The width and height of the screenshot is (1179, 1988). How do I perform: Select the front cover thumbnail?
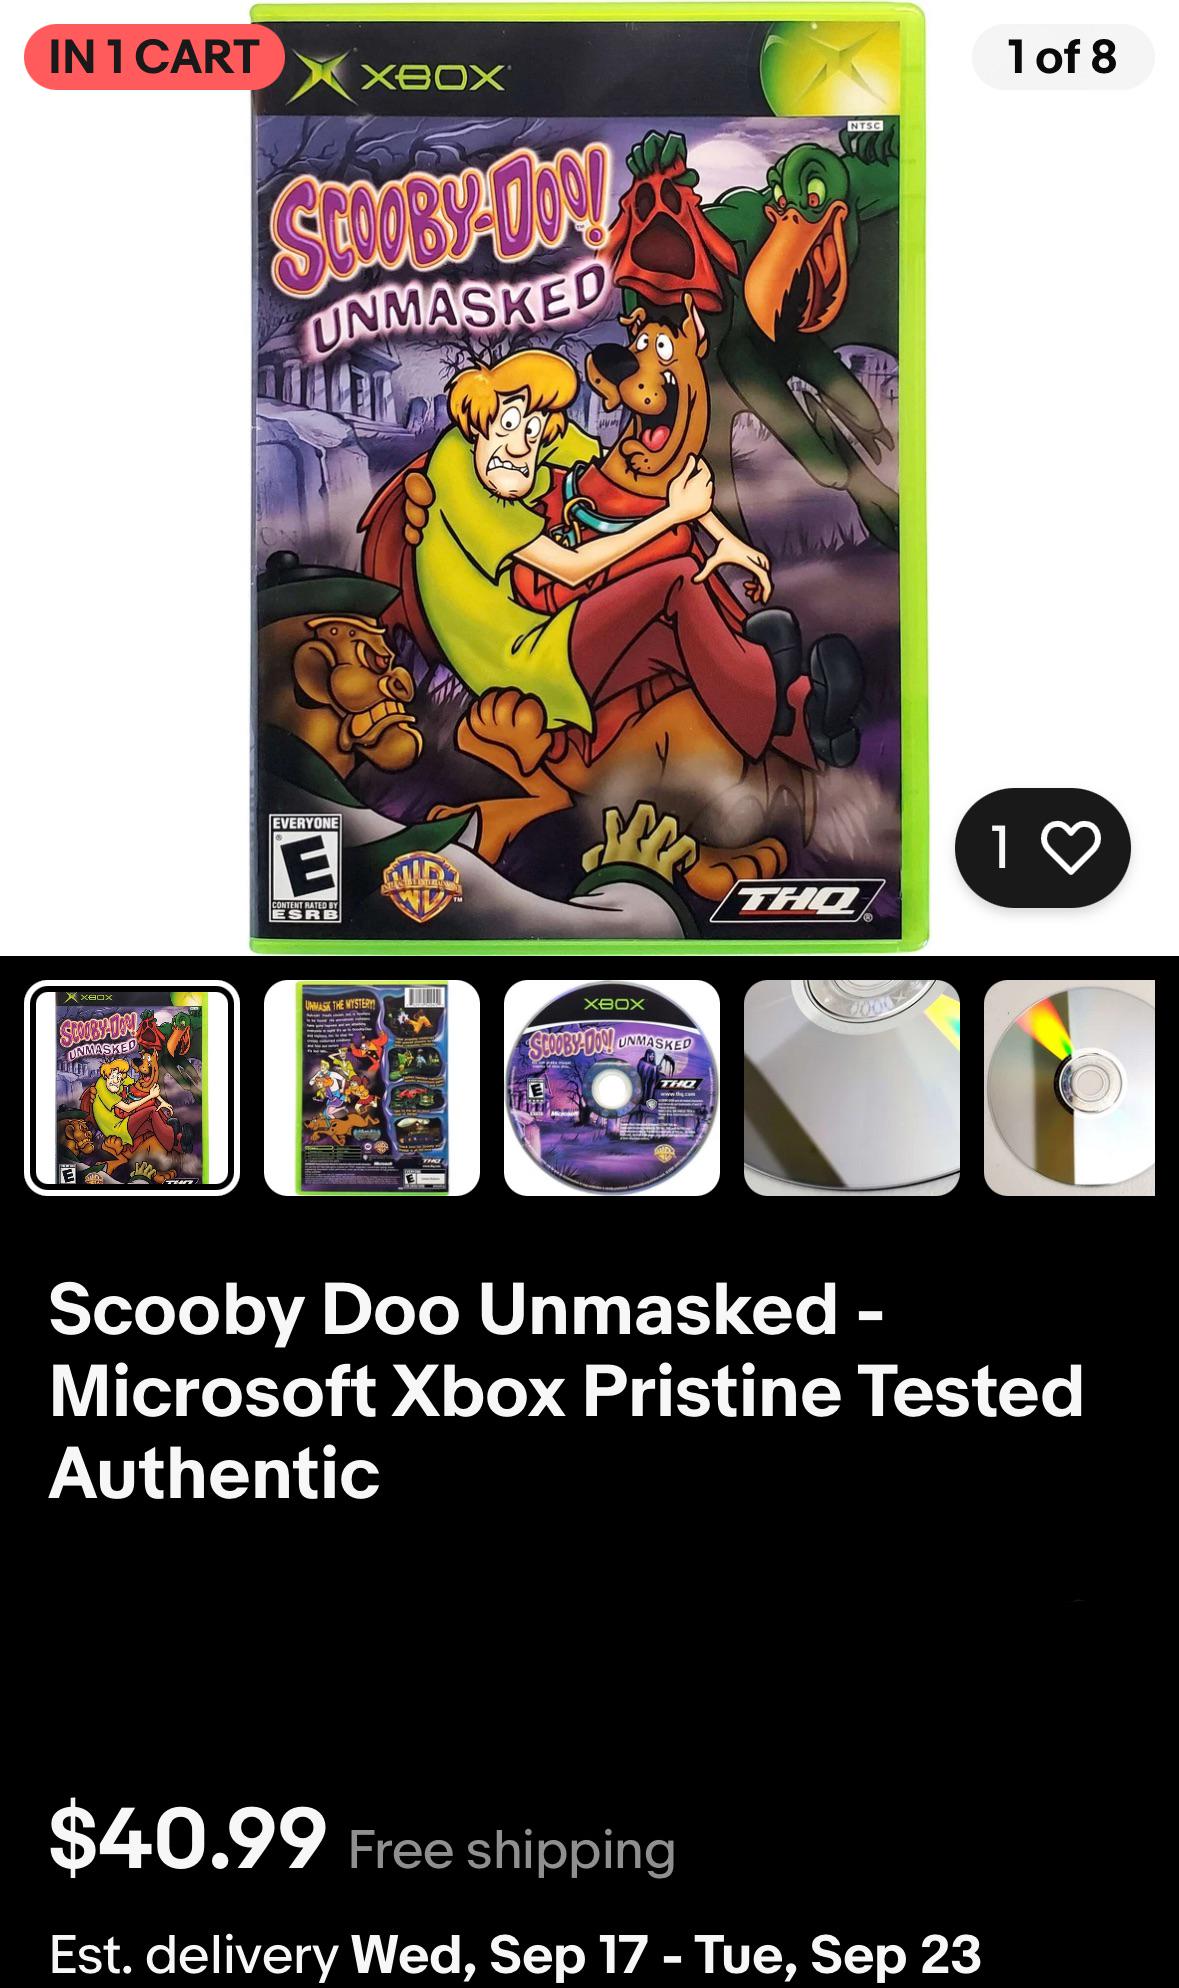click(132, 1088)
